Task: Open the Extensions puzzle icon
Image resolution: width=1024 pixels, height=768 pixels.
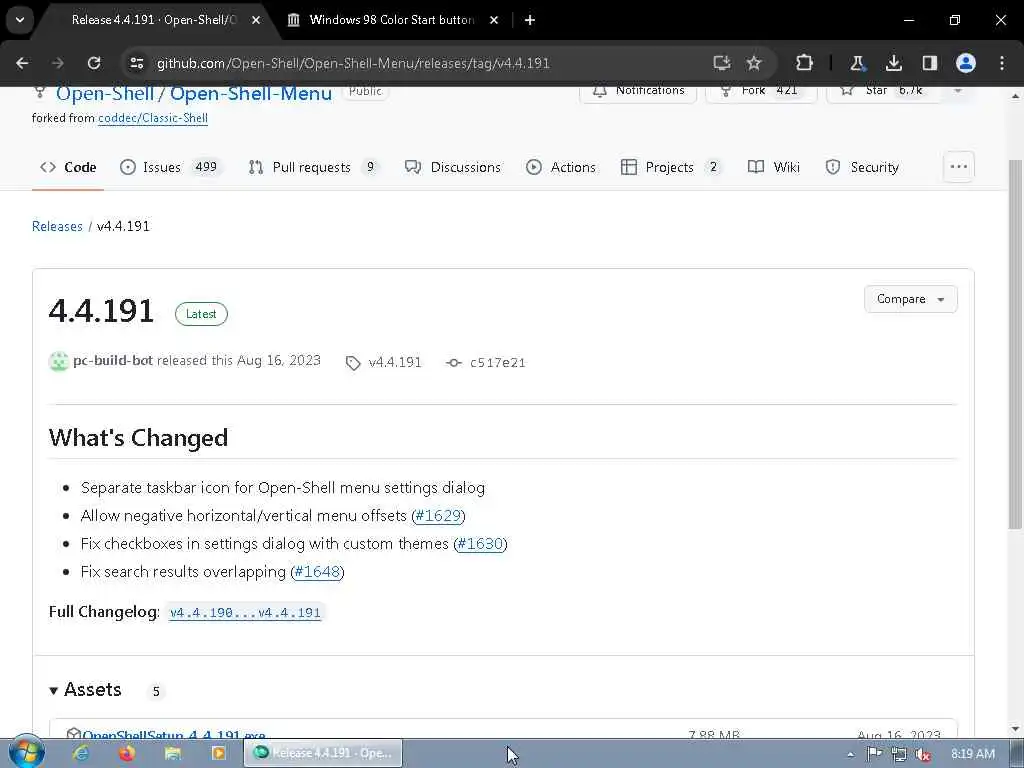Action: point(805,63)
